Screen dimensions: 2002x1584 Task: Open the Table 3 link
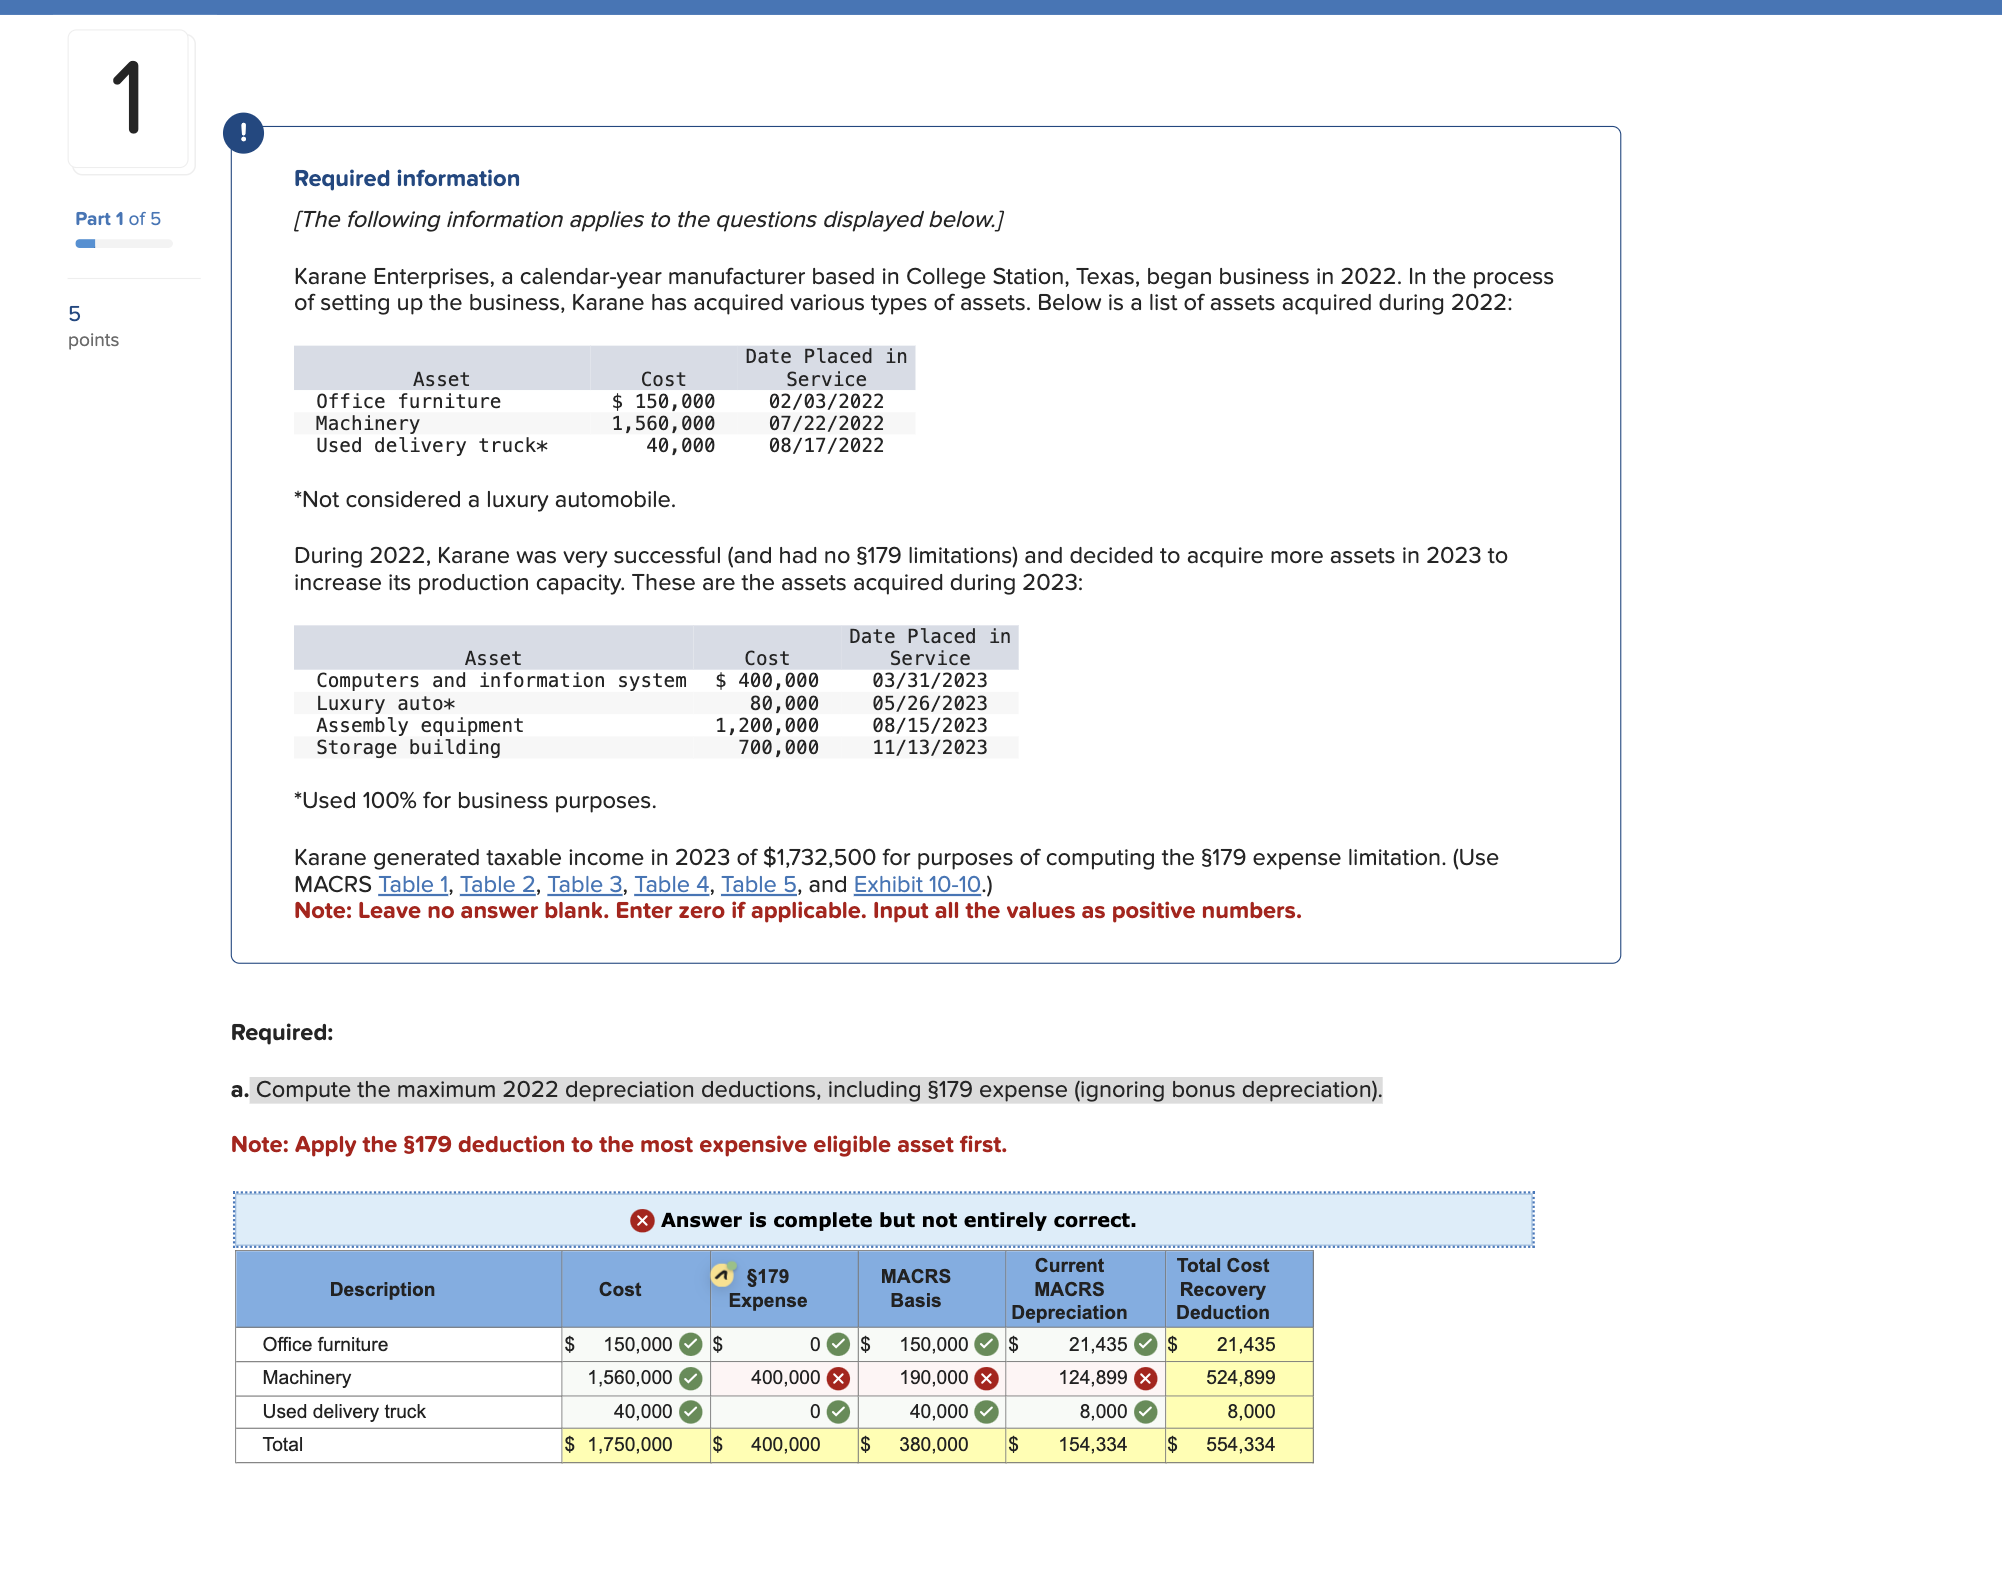pos(585,884)
